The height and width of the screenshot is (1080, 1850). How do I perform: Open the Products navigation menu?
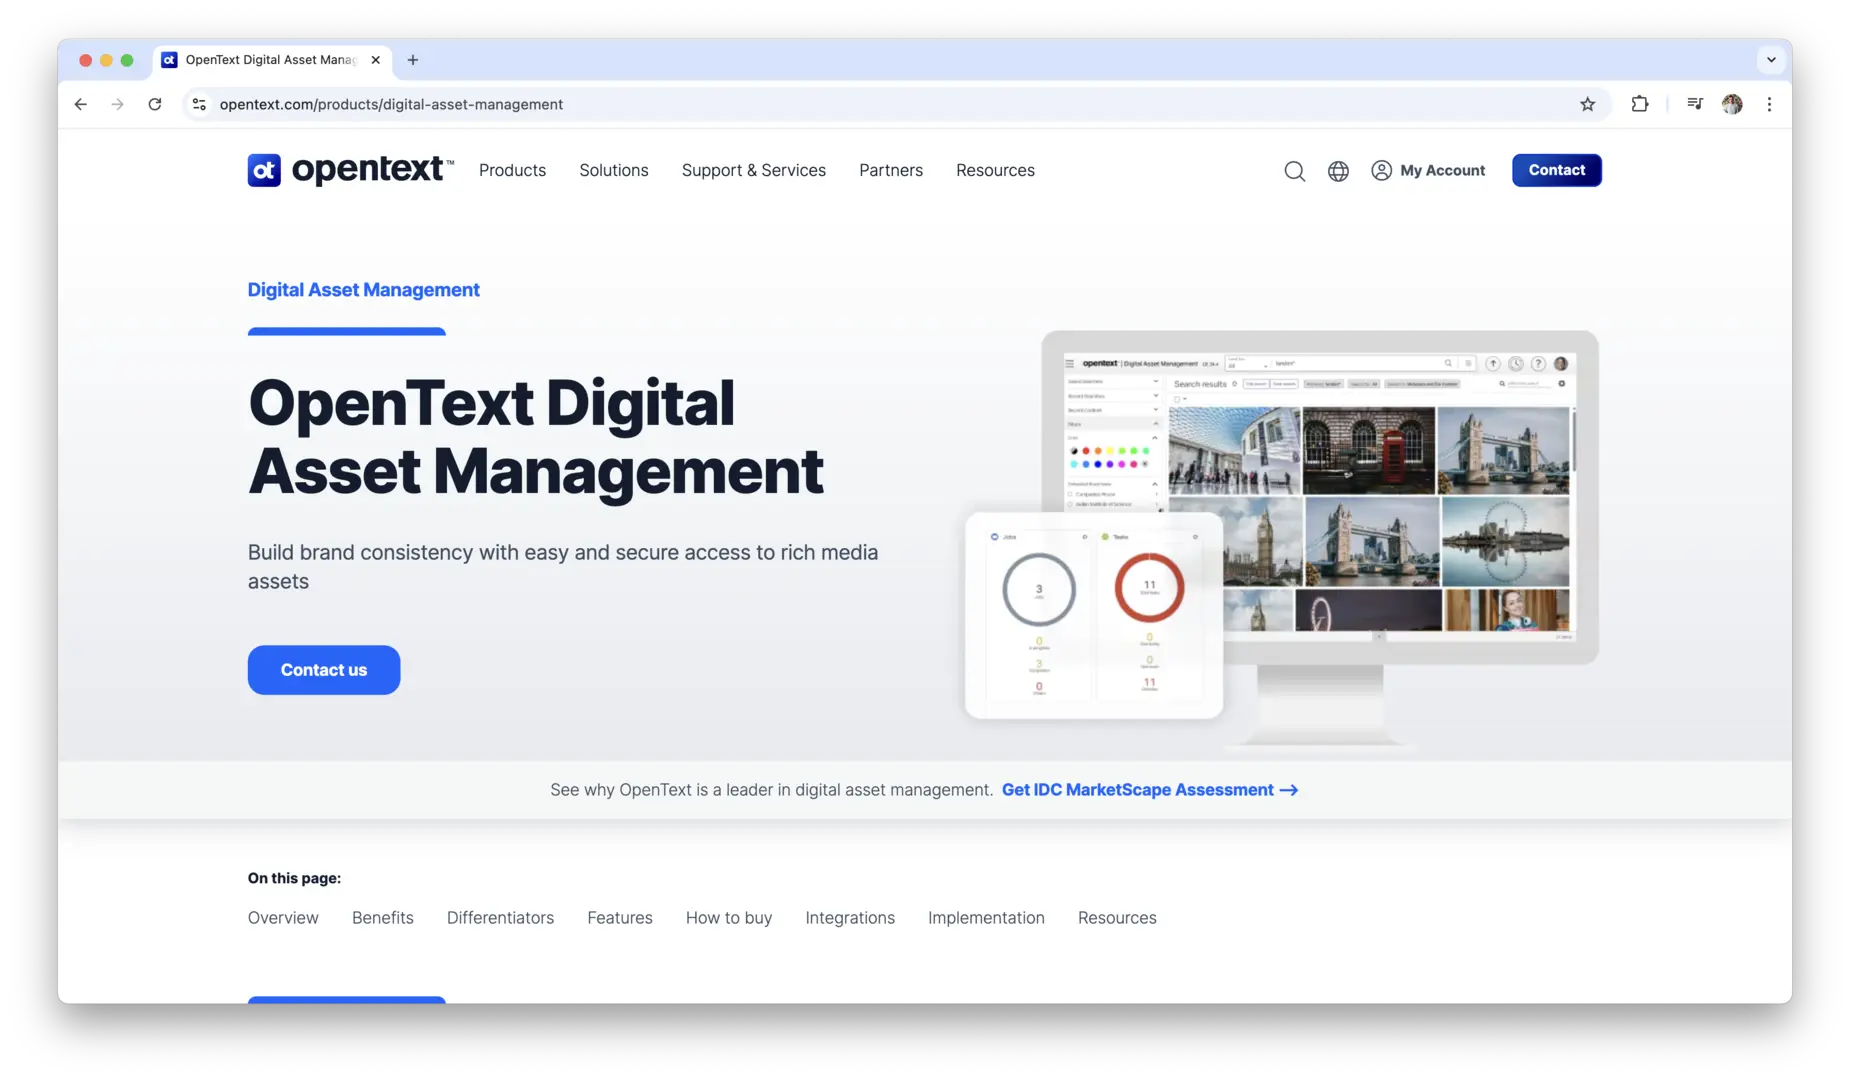(x=512, y=170)
